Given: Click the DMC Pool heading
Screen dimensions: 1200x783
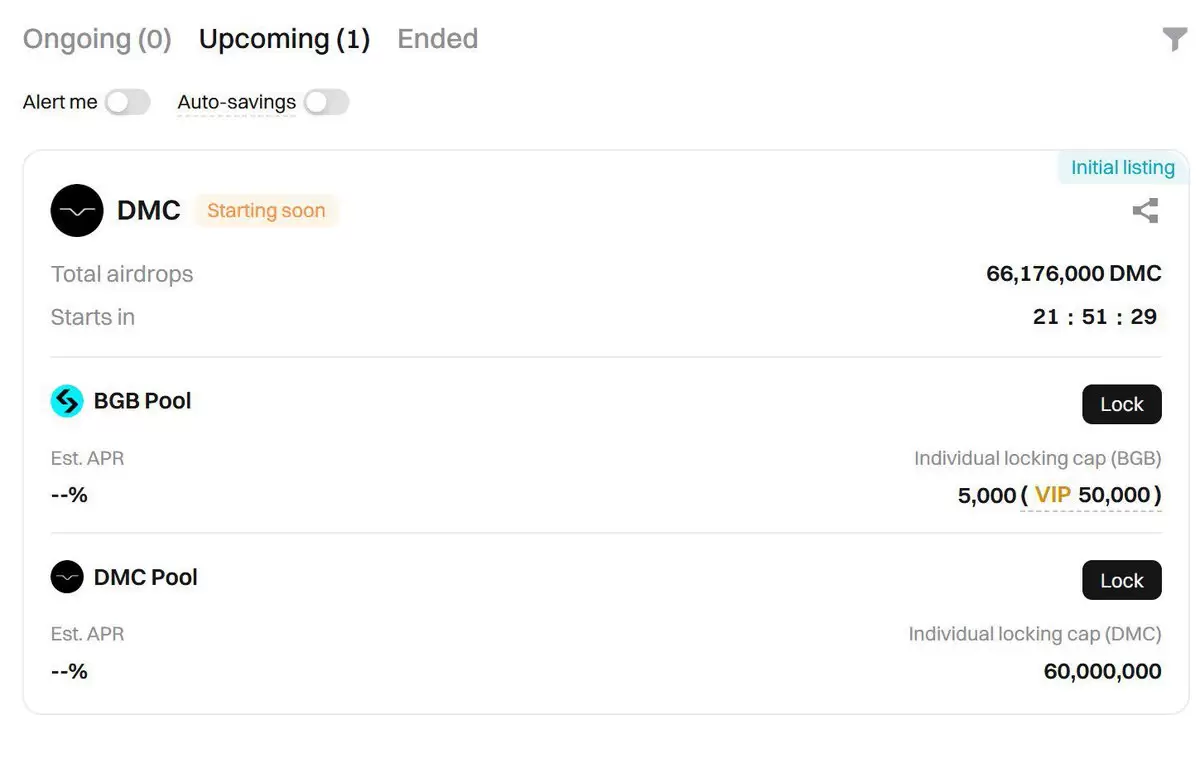Looking at the screenshot, I should [146, 577].
